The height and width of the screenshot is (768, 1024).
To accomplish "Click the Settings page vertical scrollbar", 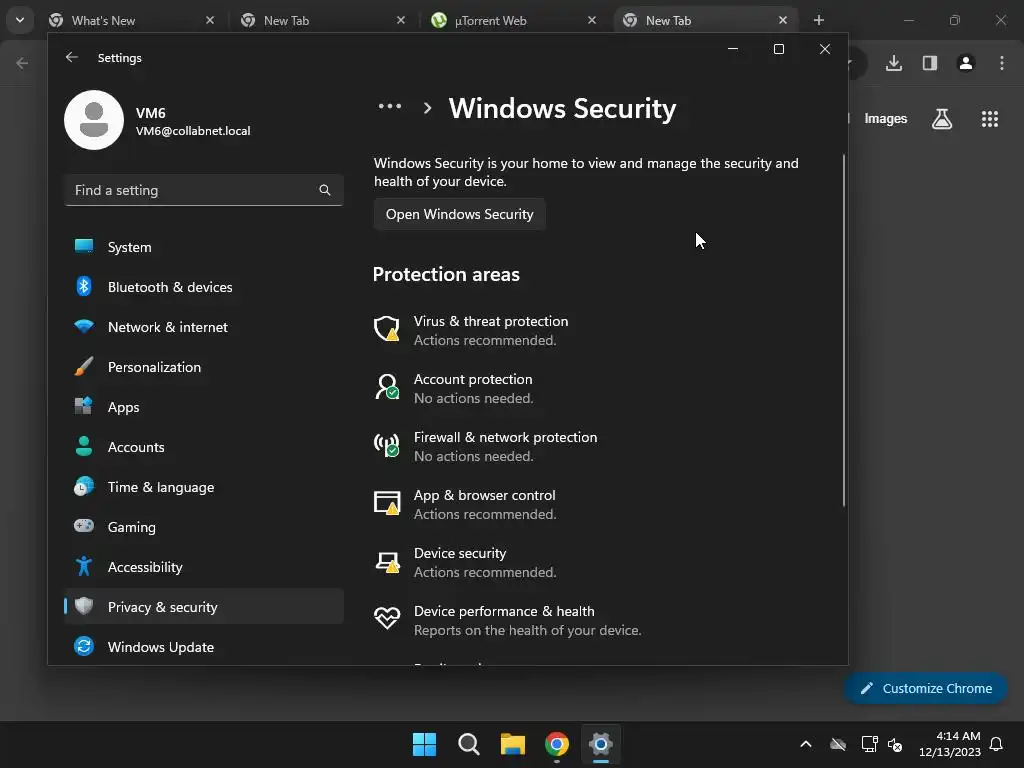I will coord(844,330).
